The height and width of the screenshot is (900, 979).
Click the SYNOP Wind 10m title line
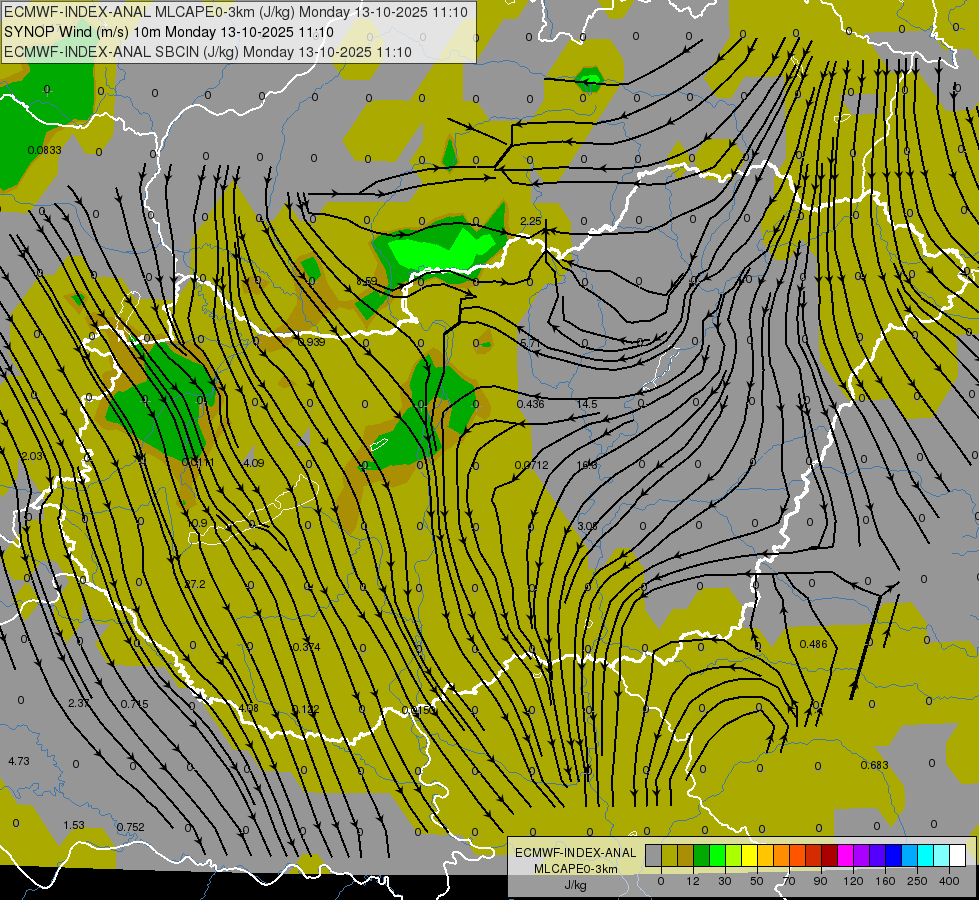[169, 32]
